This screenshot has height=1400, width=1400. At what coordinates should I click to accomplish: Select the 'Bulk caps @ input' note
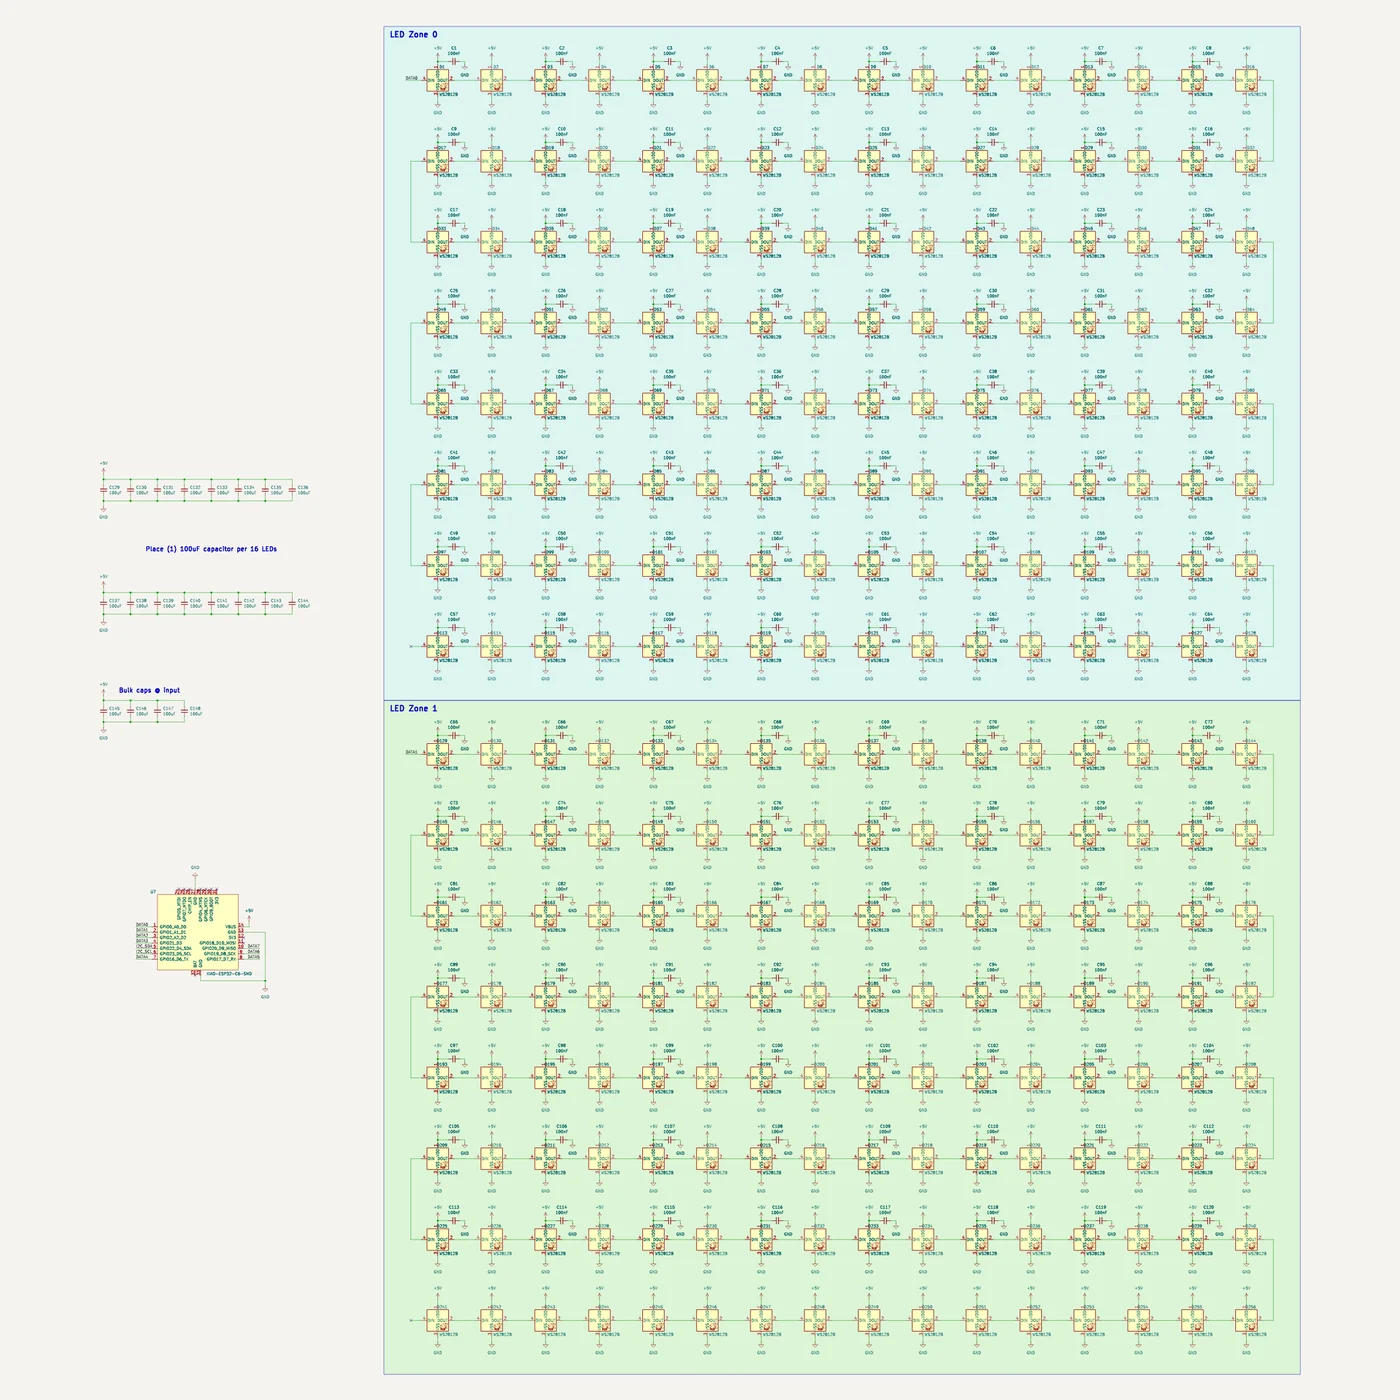tap(150, 690)
